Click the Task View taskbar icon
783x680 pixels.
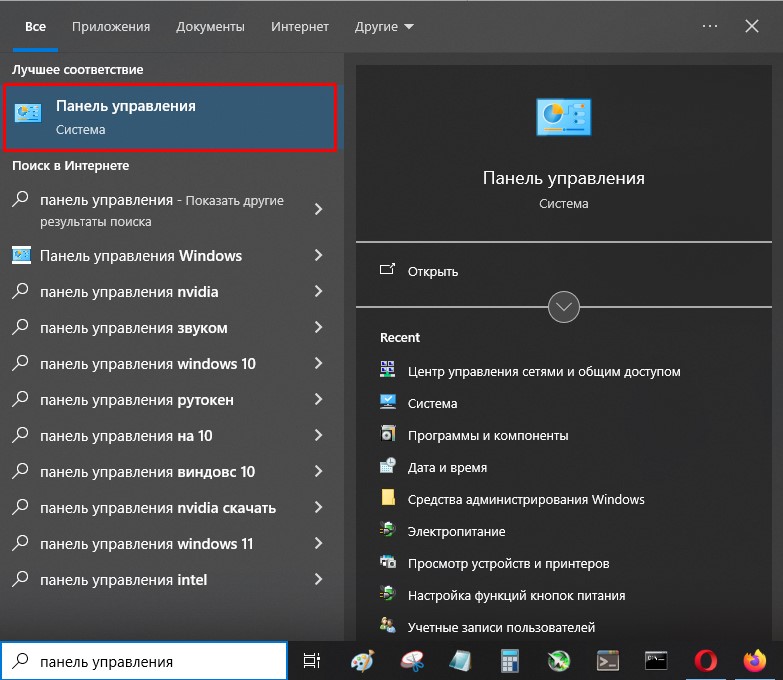312,661
